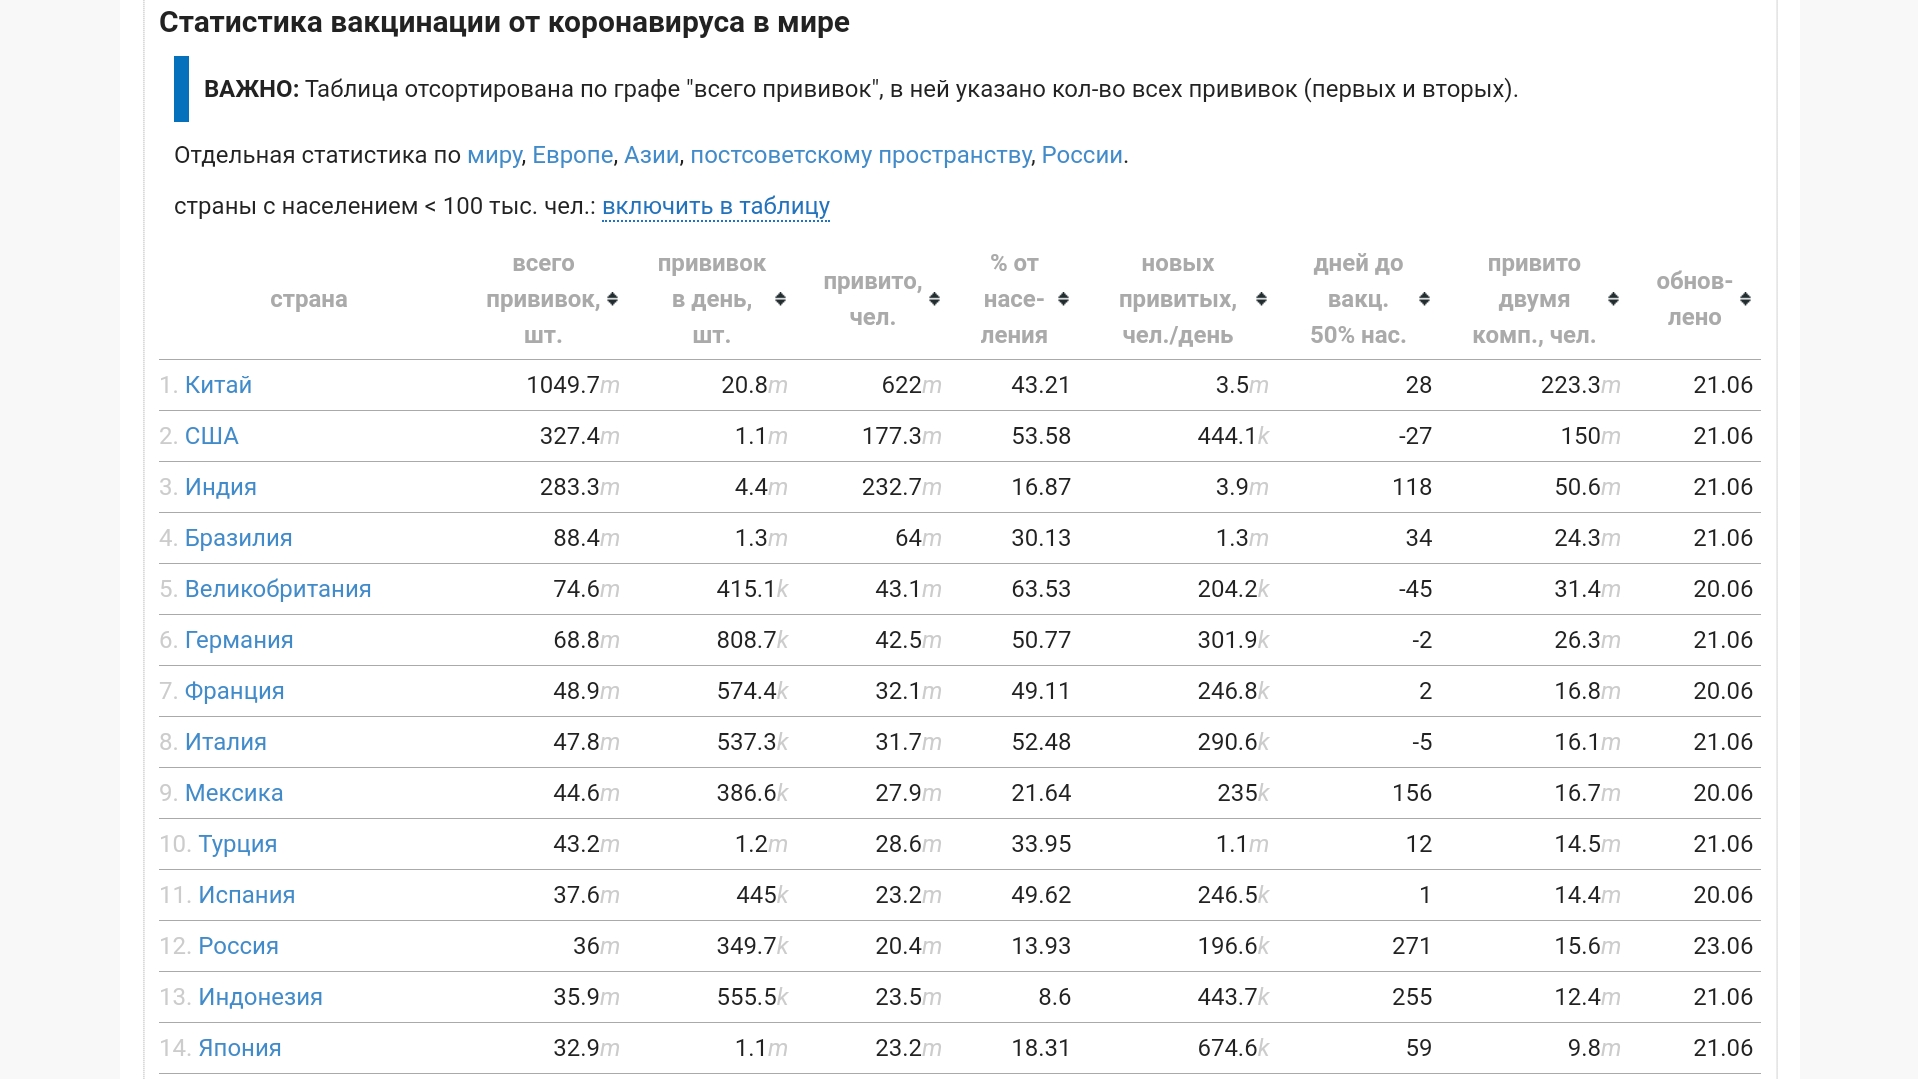Open world statistics link «миру»
Screen dimensions: 1918x1079
494,155
